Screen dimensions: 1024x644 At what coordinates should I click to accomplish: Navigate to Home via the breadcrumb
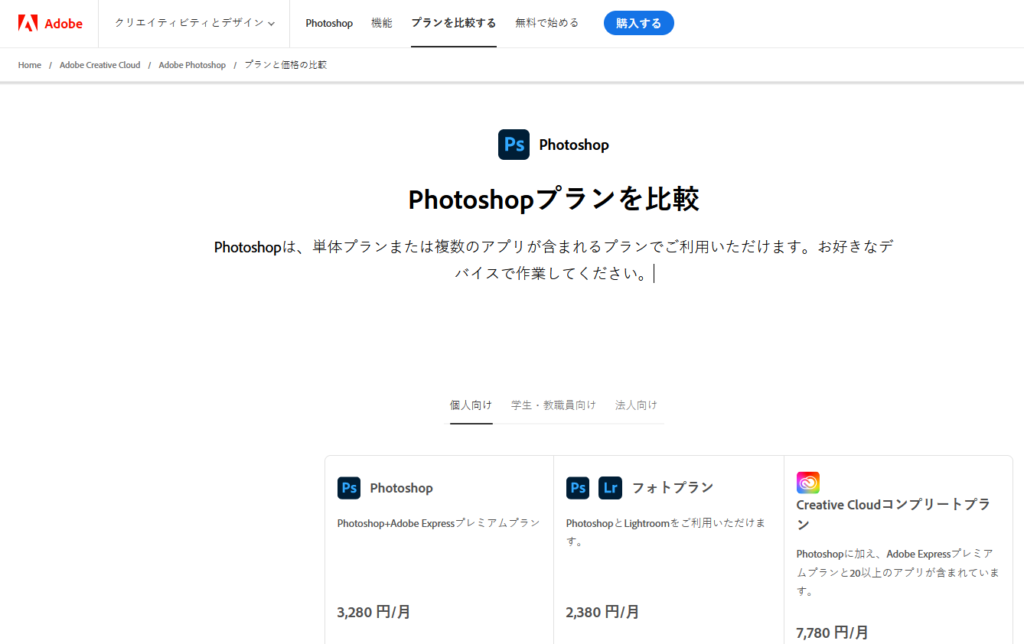[x=29, y=64]
